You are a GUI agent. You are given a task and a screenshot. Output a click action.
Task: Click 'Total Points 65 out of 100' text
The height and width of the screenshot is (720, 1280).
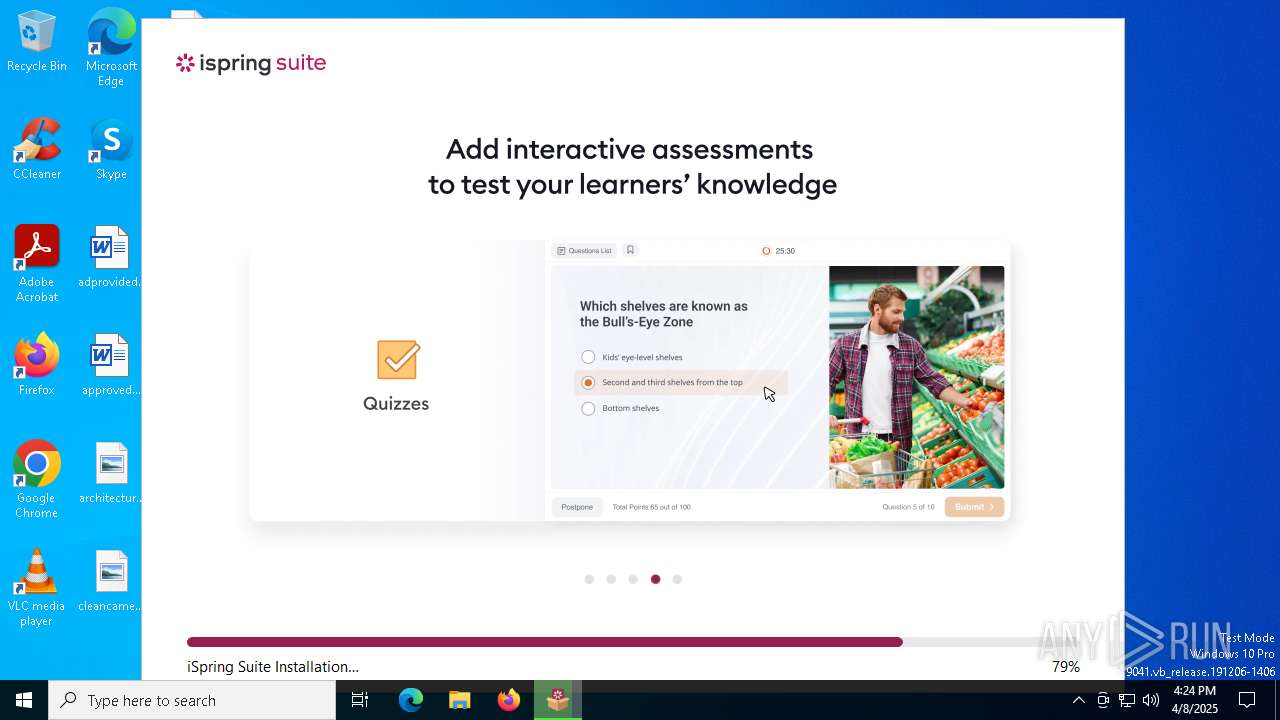(x=651, y=507)
